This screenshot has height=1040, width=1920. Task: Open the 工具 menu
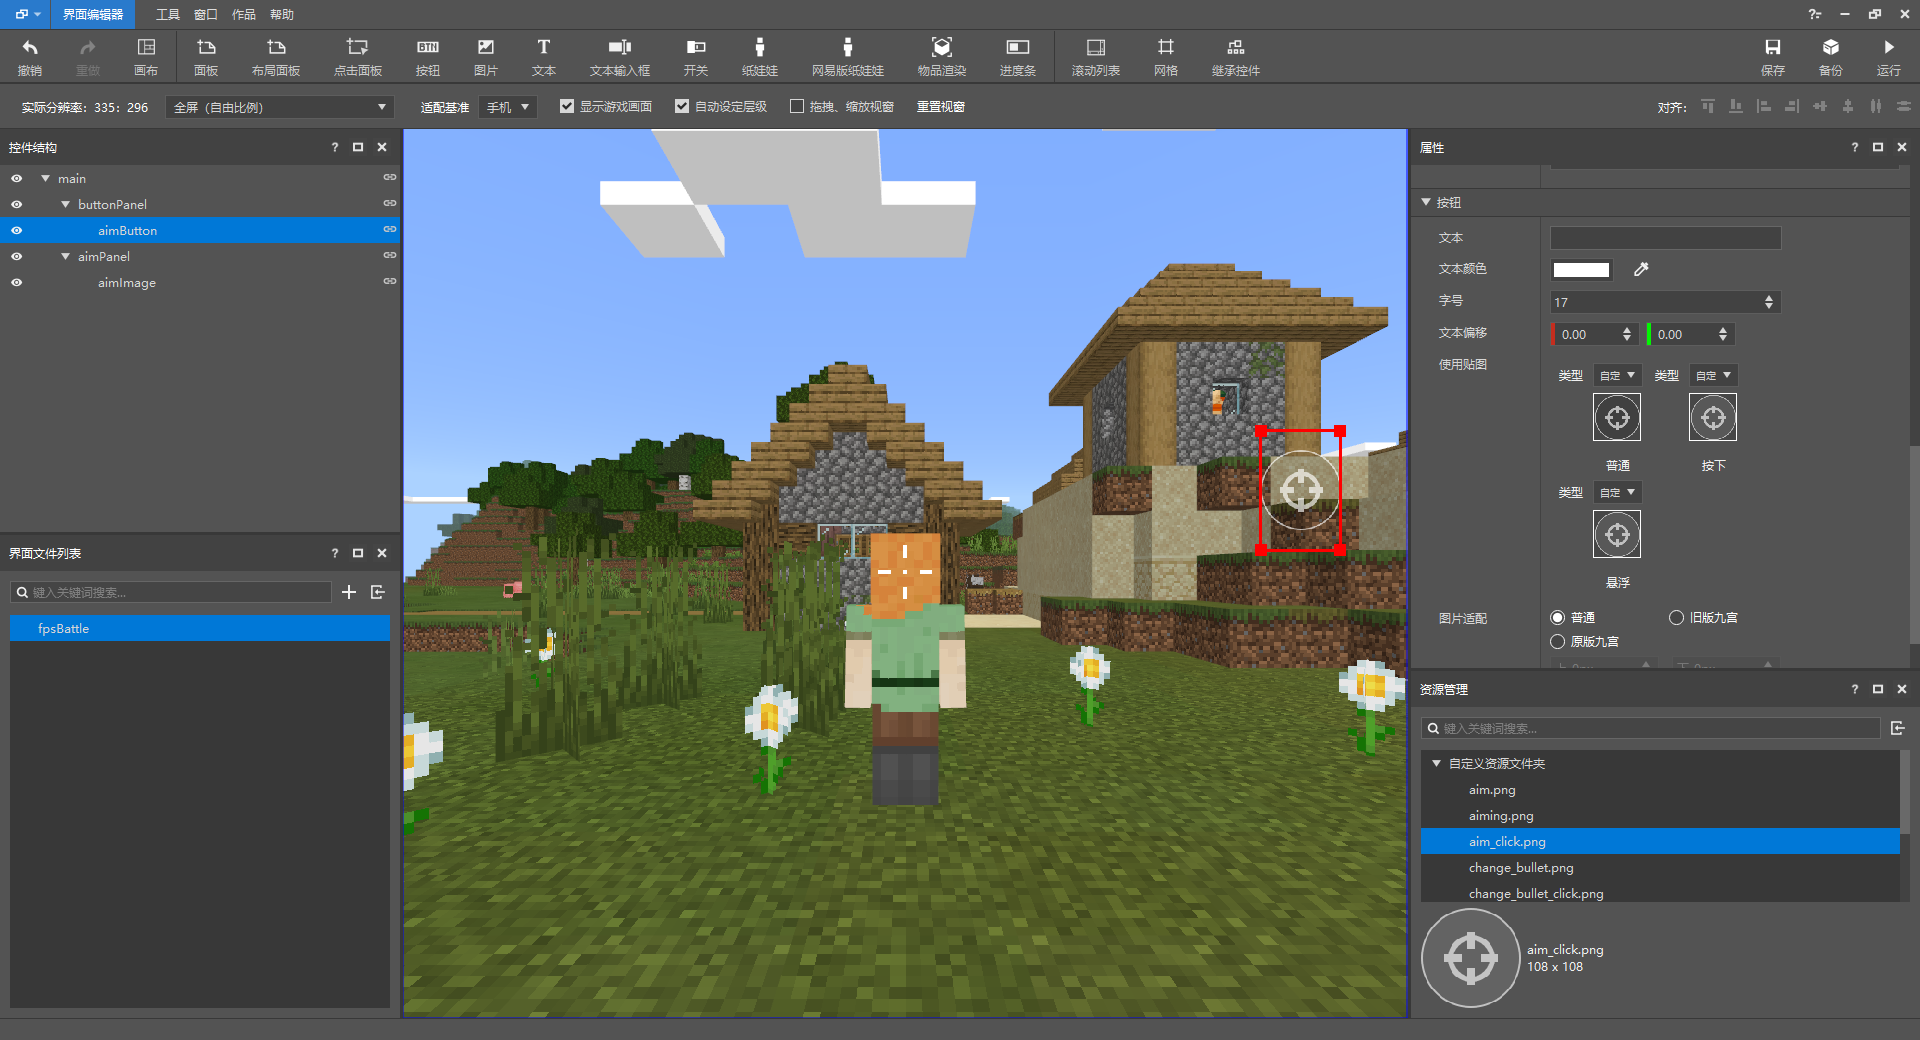[x=168, y=14]
